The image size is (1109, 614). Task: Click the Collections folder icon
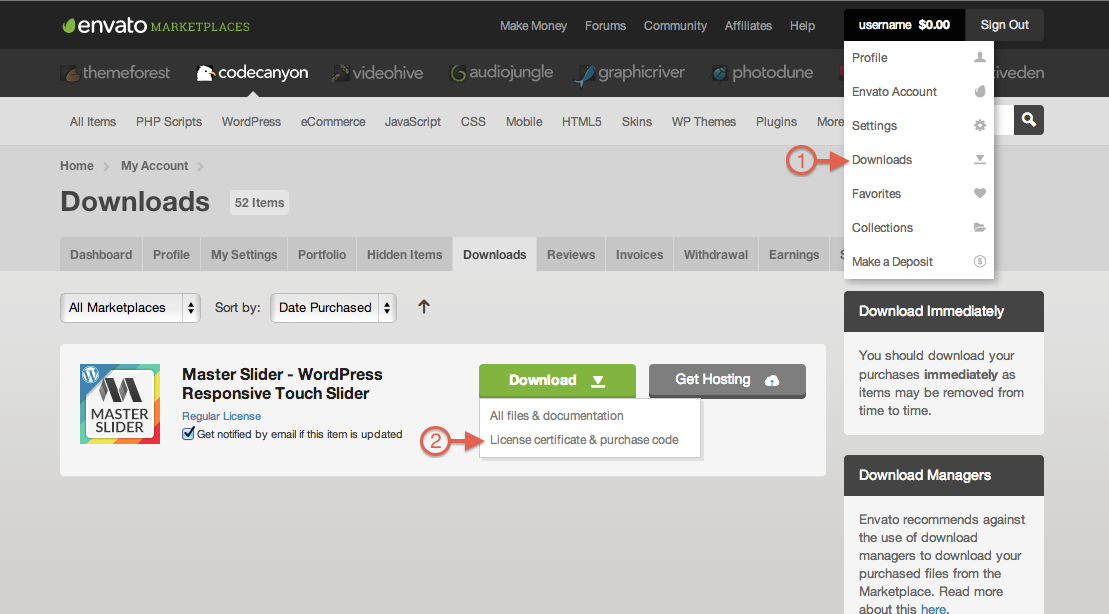979,227
